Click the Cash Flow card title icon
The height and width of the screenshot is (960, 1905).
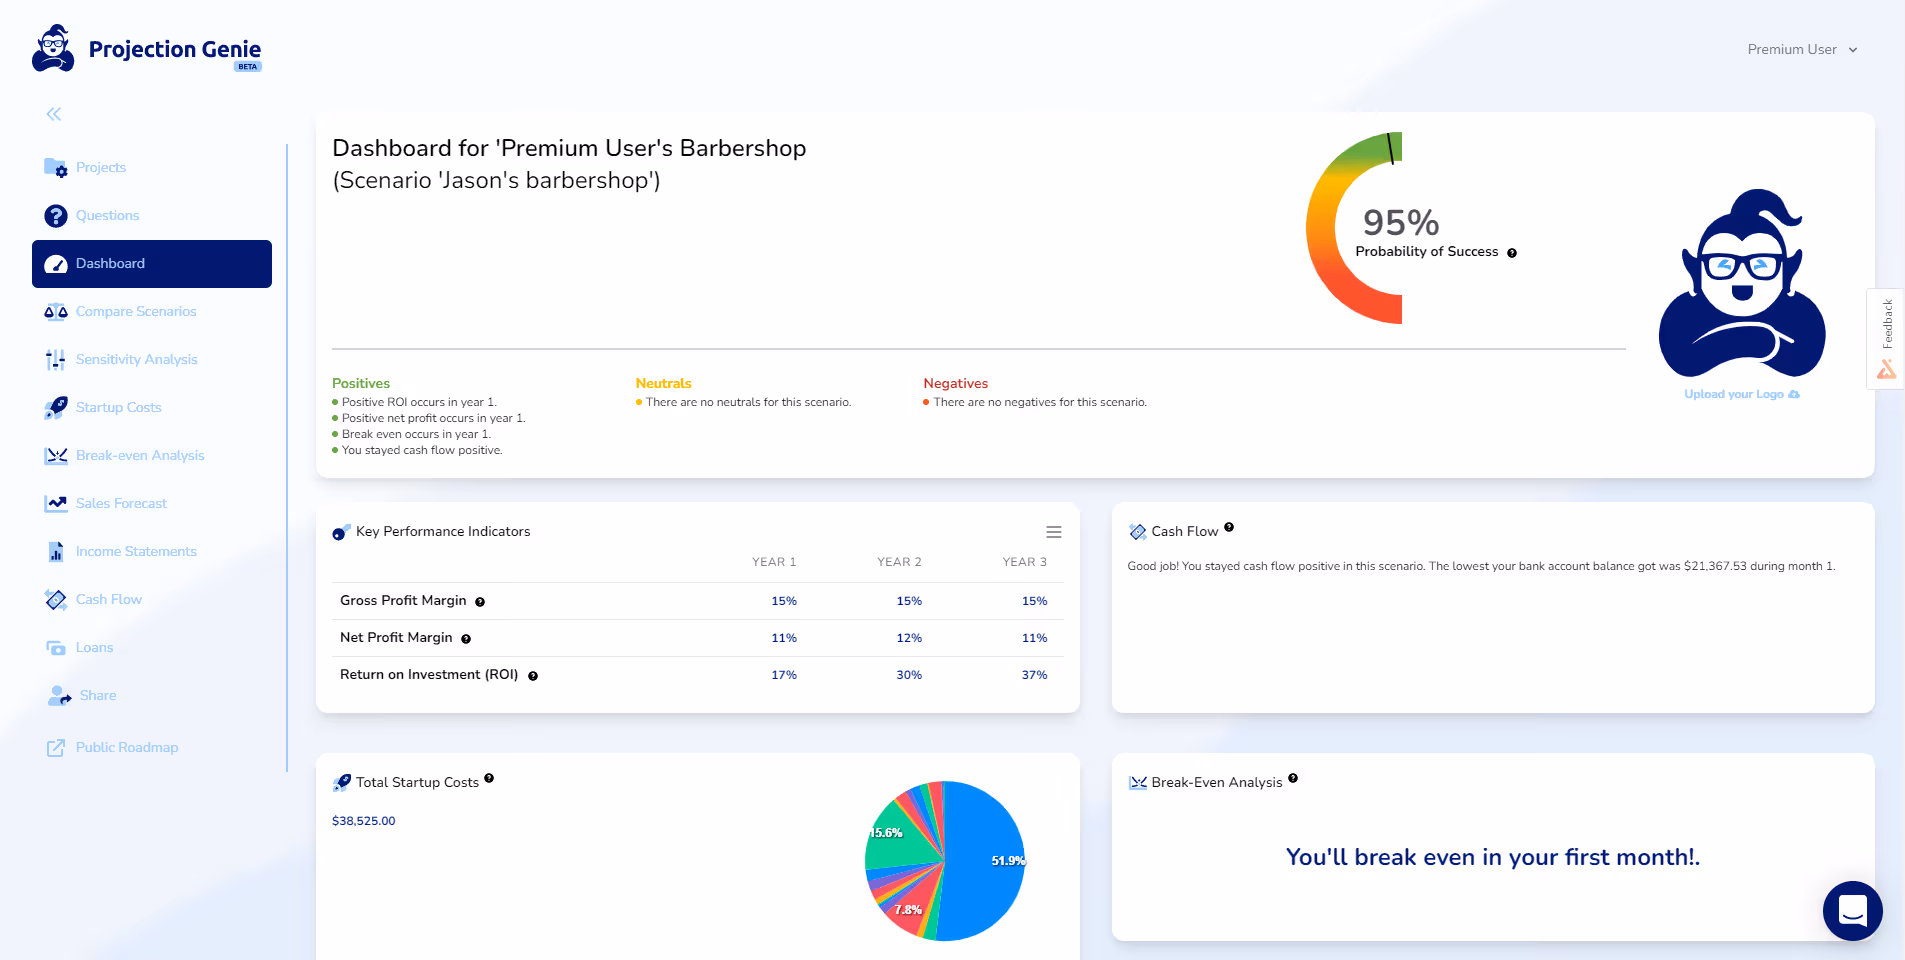pyautogui.click(x=1138, y=532)
